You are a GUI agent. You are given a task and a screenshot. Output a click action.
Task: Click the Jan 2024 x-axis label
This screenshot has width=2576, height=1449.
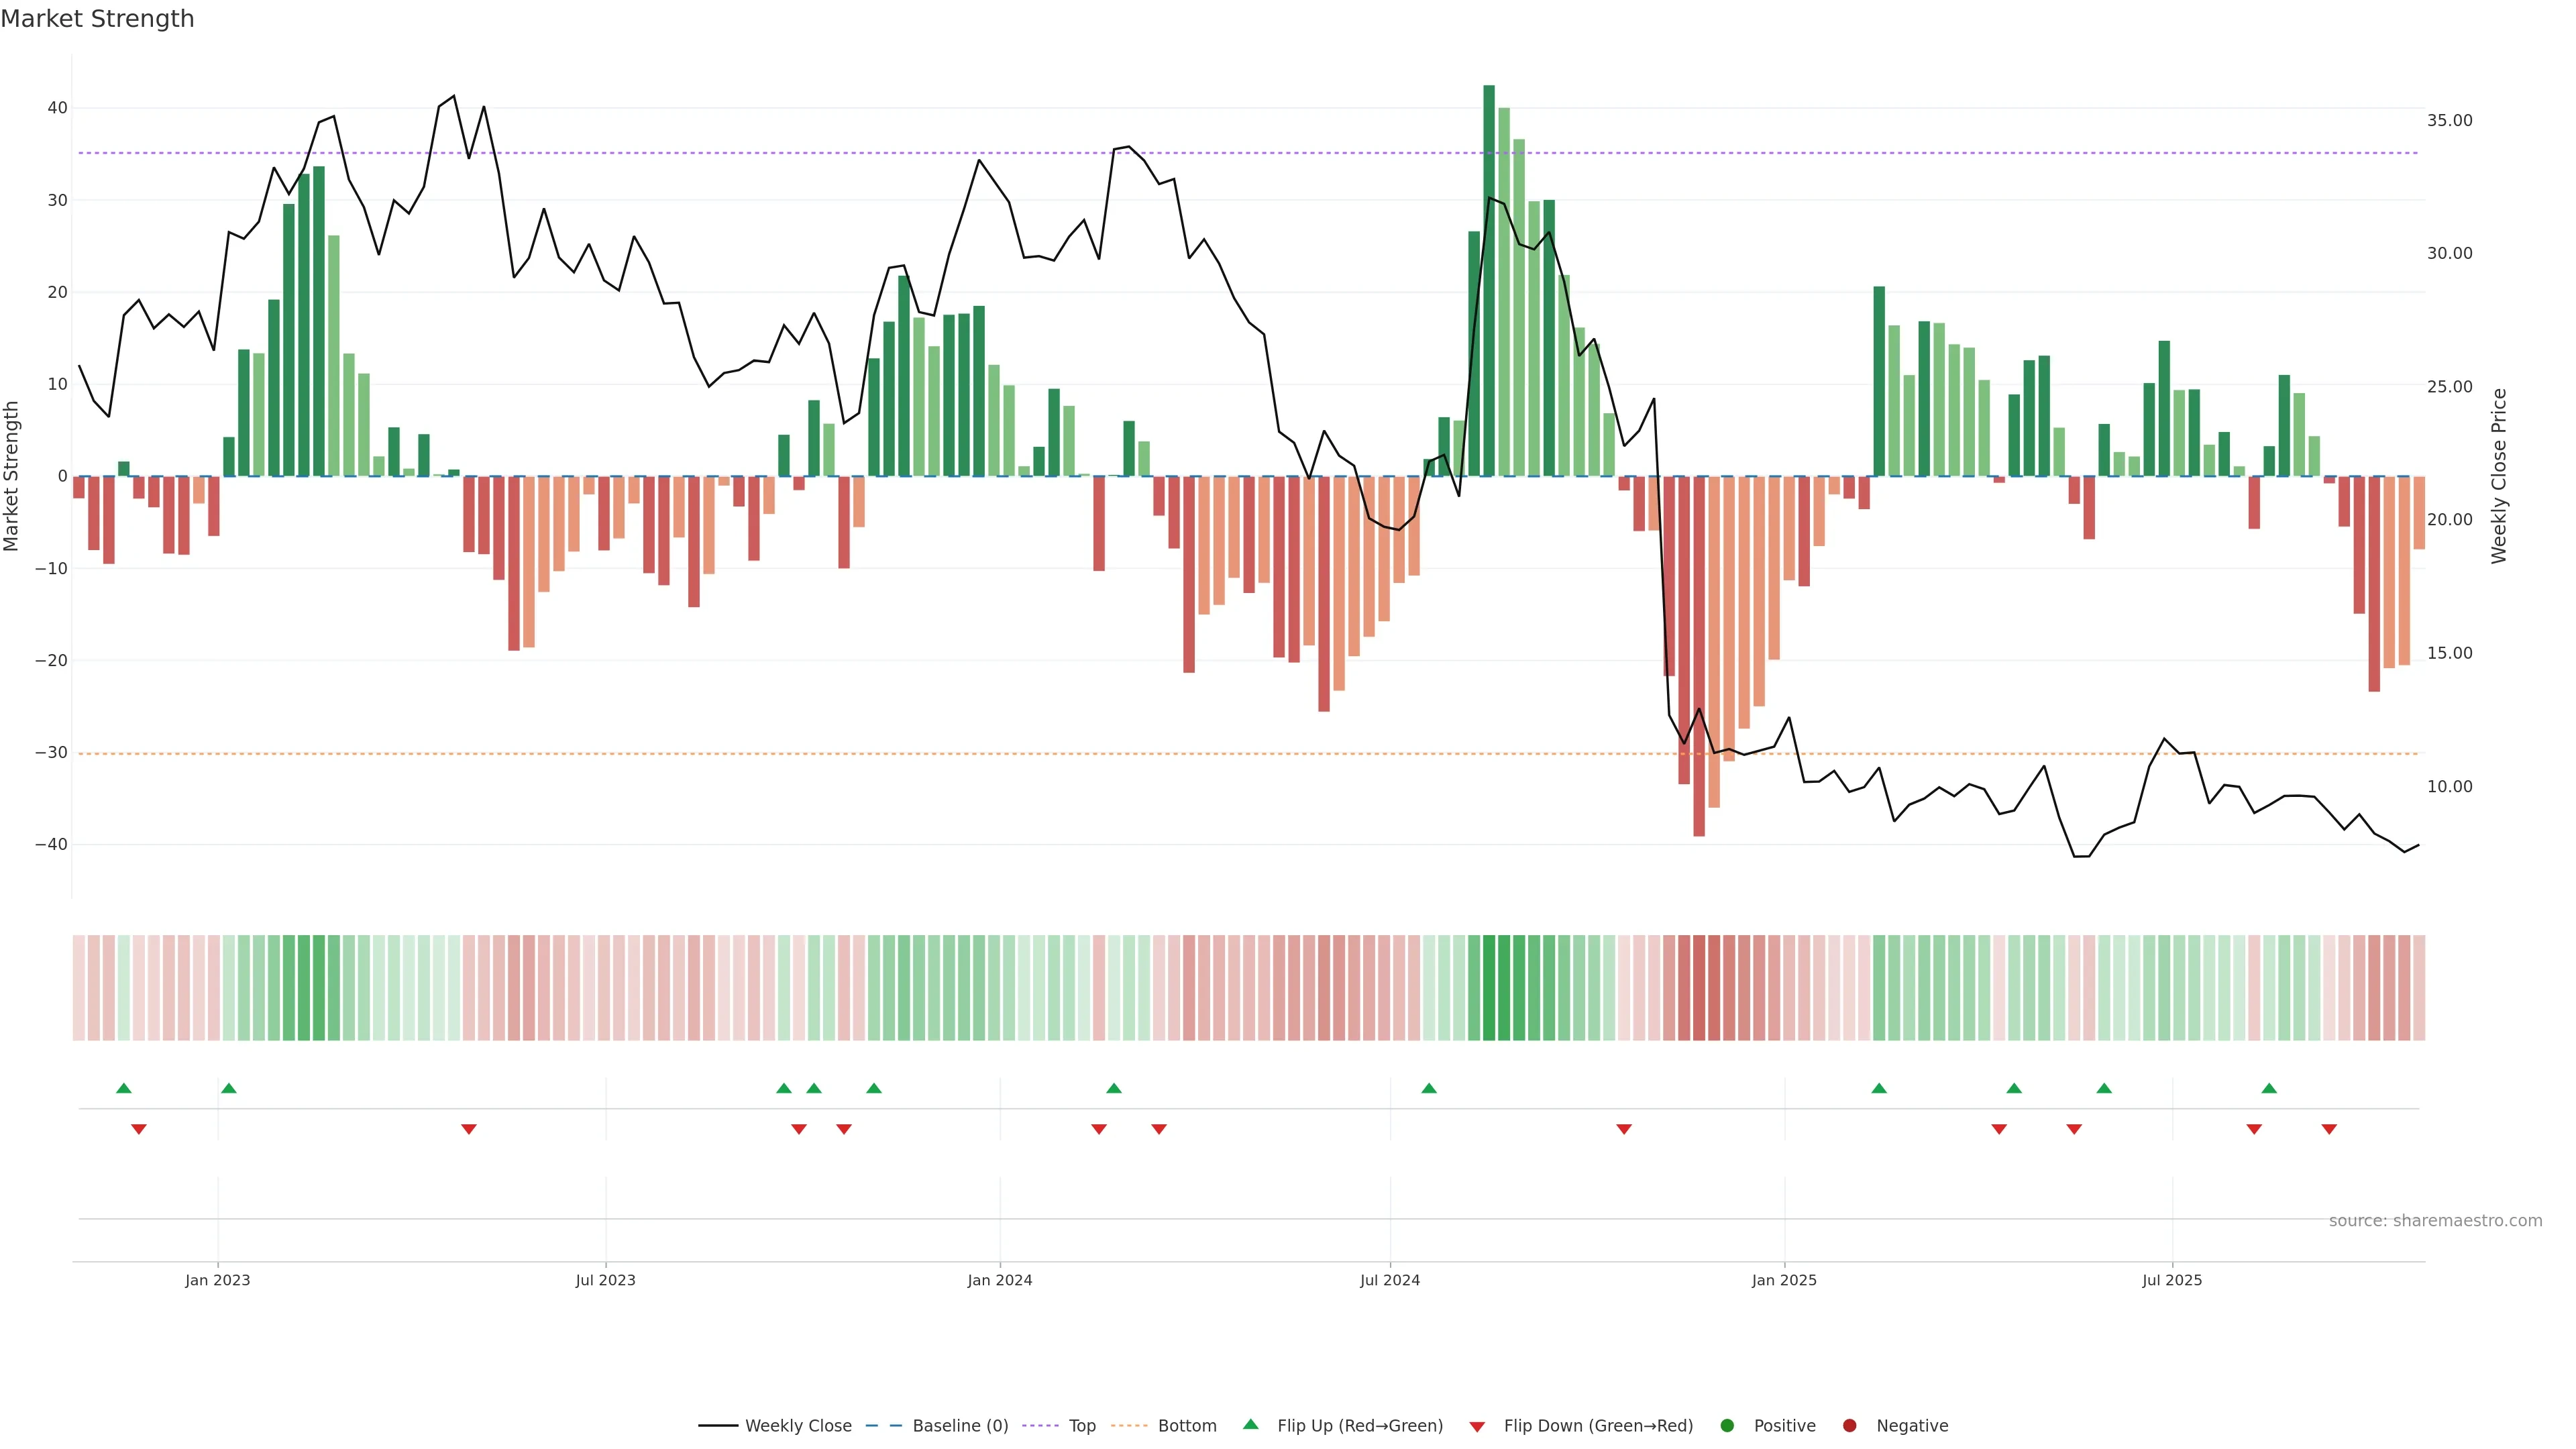[x=1000, y=1280]
